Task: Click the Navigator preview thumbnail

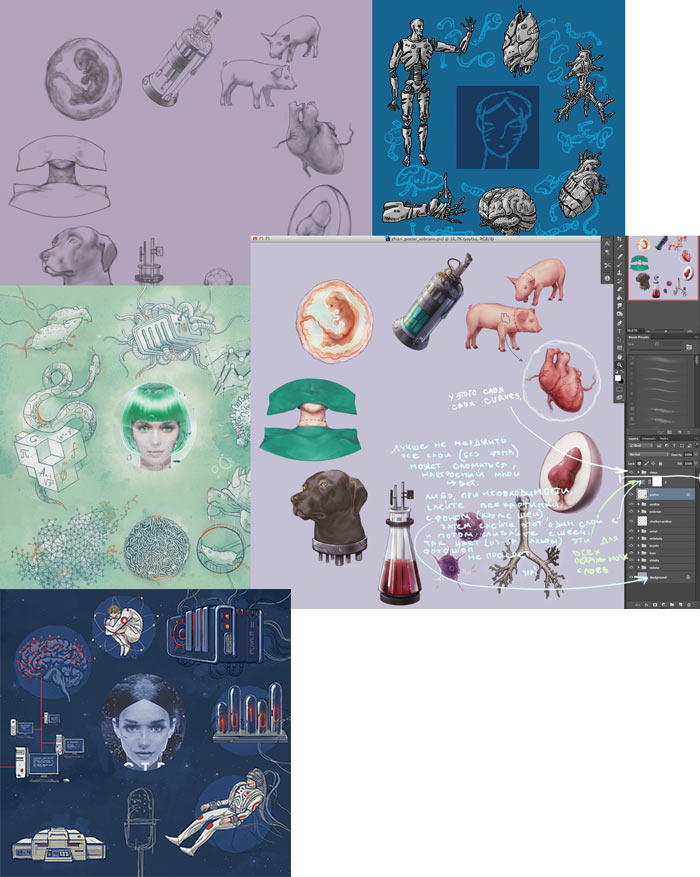Action: (662, 267)
